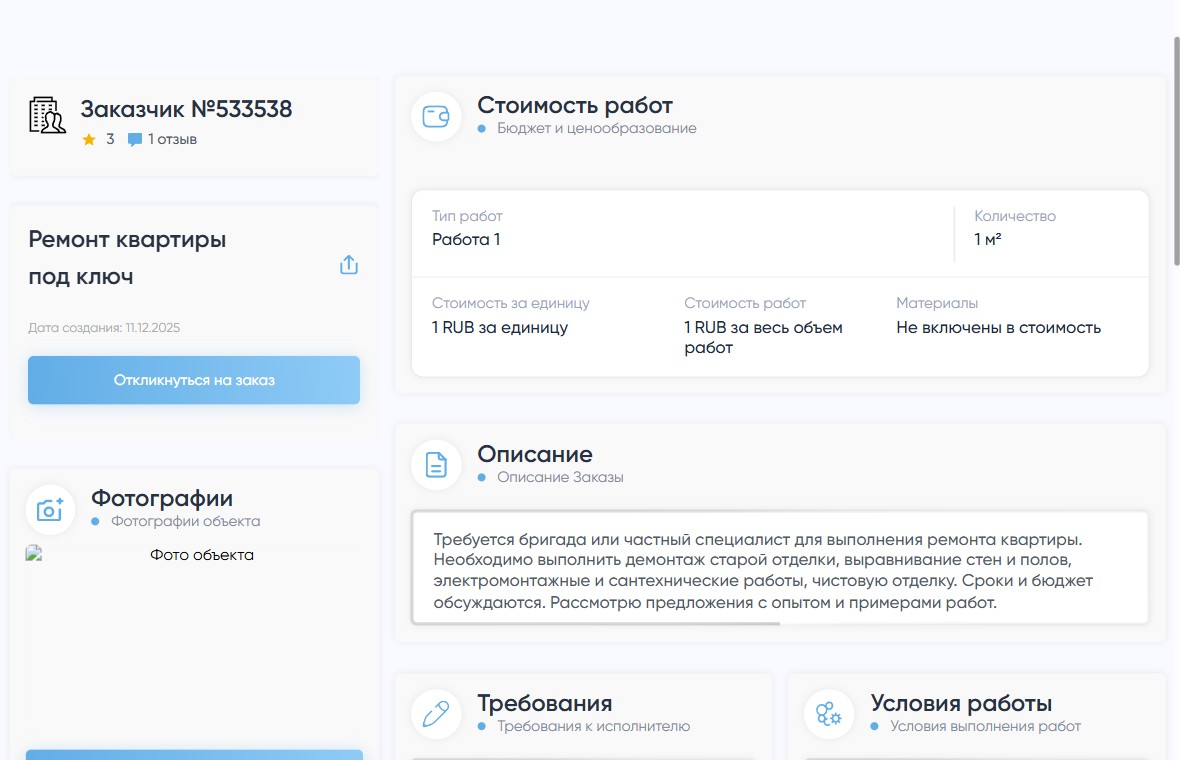Click the Условия выполнения работ subtitle
Image resolution: width=1180 pixels, height=760 pixels.
click(x=985, y=726)
